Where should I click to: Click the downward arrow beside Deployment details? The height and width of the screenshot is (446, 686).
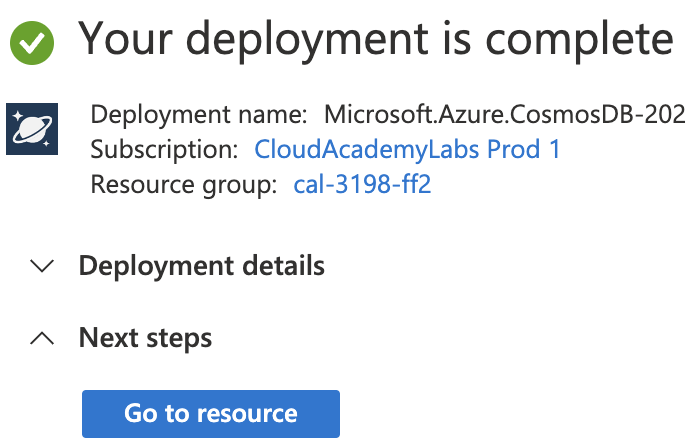pos(42,266)
